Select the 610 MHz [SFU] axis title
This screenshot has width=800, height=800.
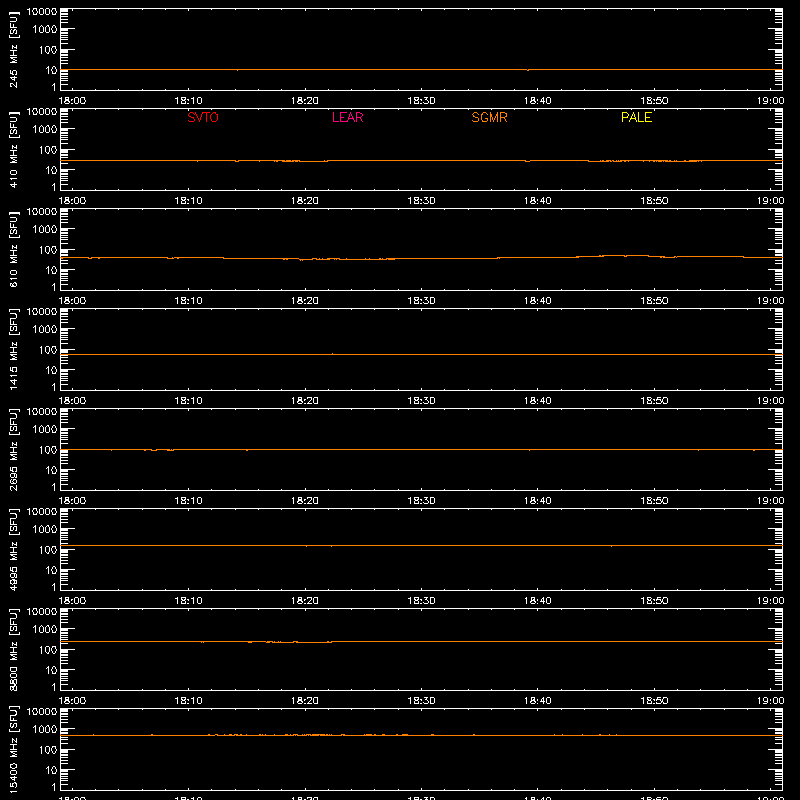[x=13, y=249]
